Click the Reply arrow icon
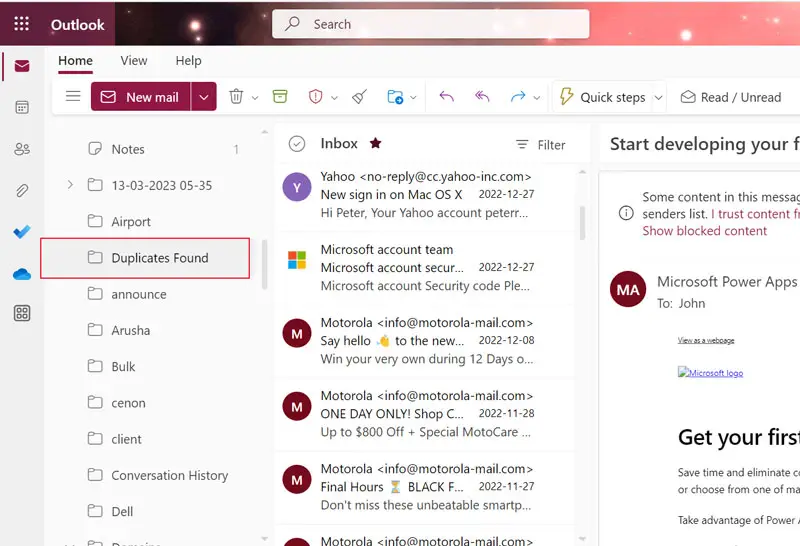Viewport: 800px width, 546px height. 446,96
